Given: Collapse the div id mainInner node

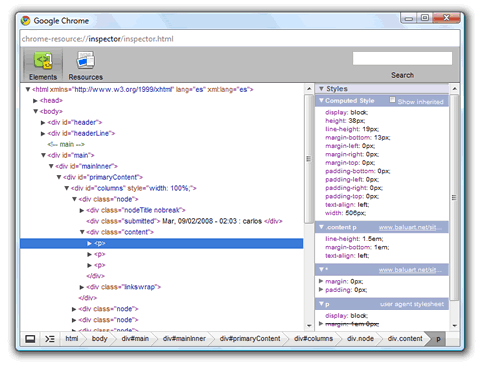Looking at the screenshot, I should click(51, 166).
